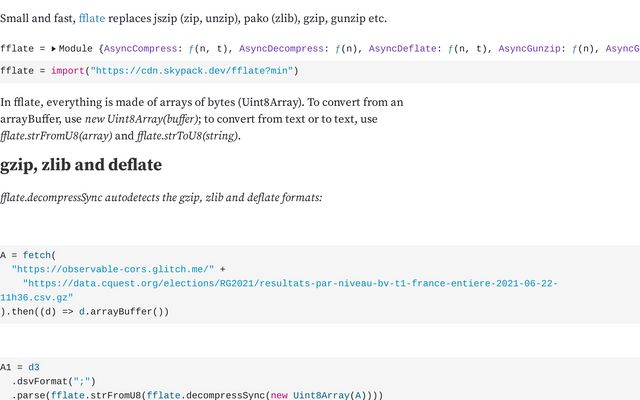Image resolution: width=640 pixels, height=400 pixels.
Task: Click the import keyword in the code cell
Action: pos(67,71)
